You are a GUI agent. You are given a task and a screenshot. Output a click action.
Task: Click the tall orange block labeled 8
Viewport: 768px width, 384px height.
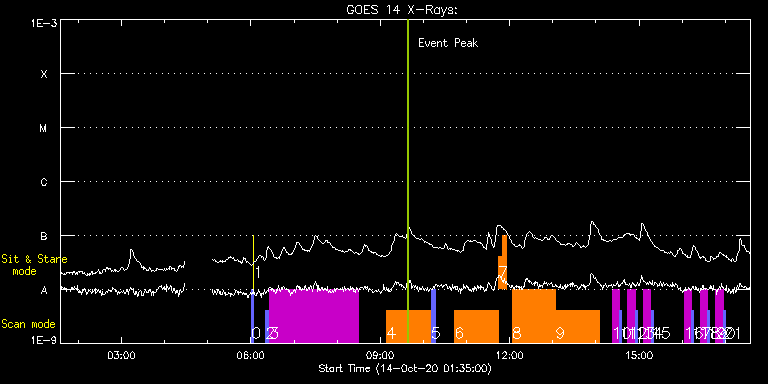[534, 316]
